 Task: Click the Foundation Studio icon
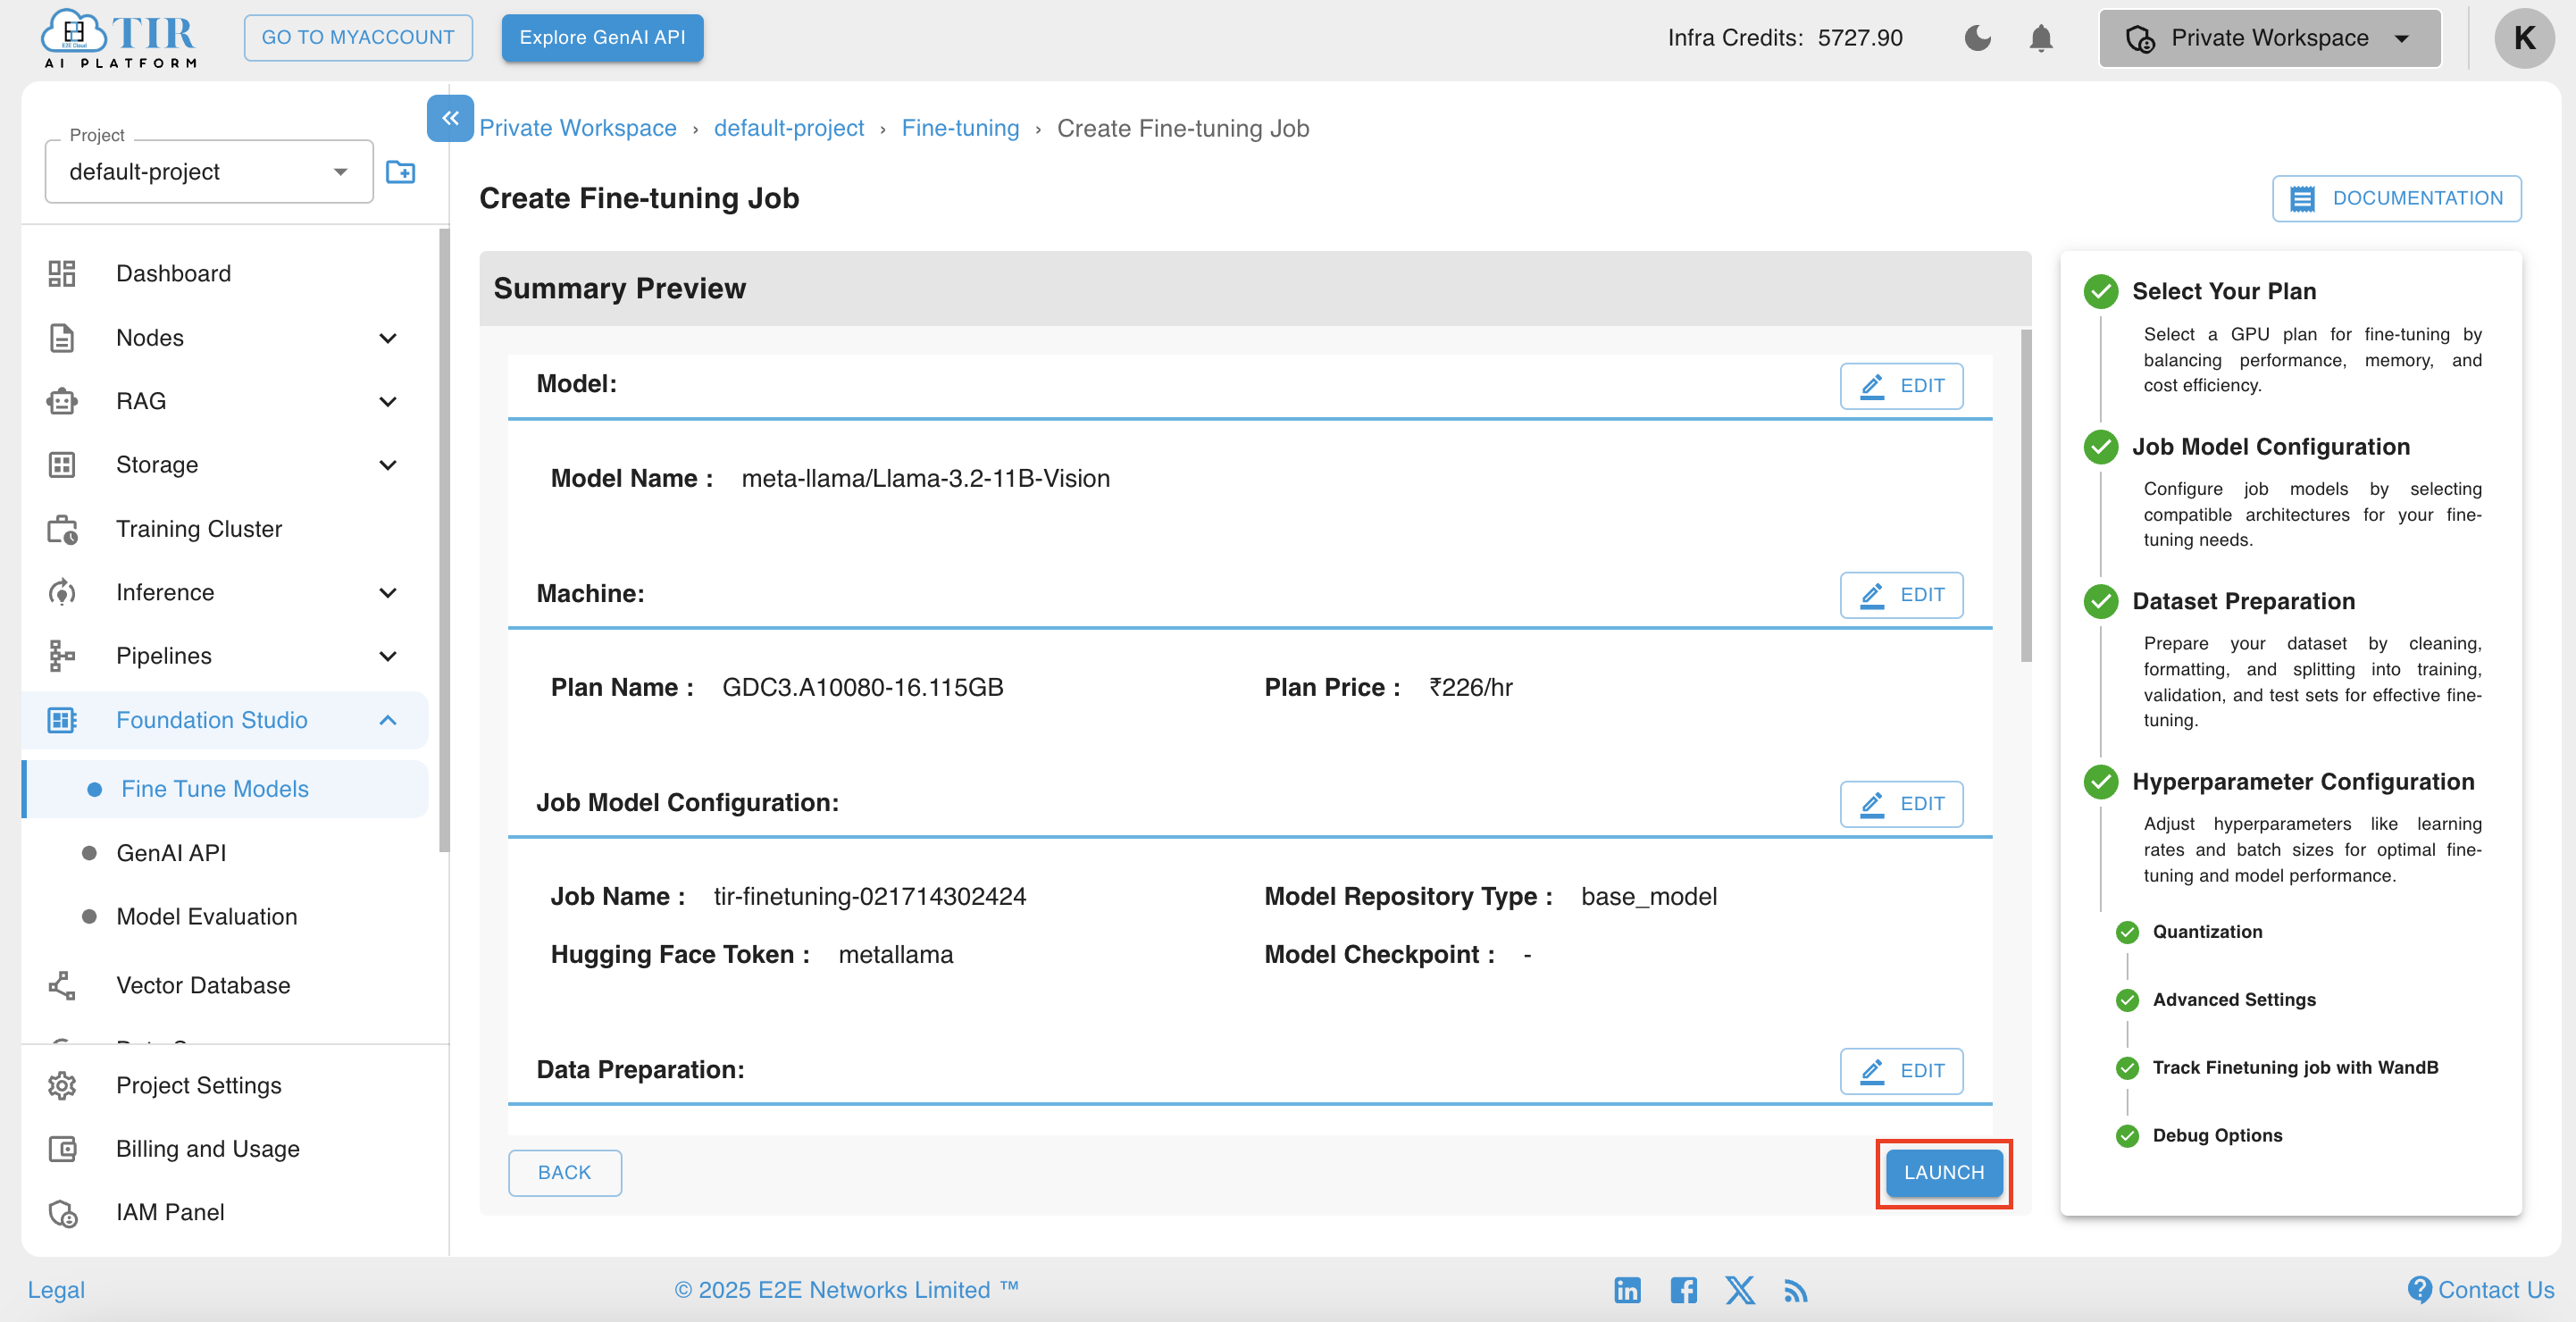[62, 720]
